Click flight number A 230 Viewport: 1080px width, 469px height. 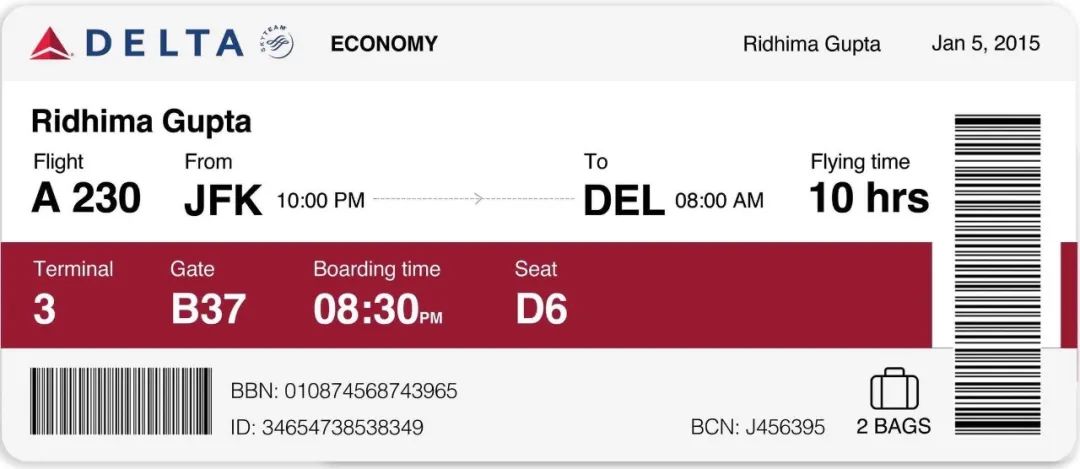(86, 199)
